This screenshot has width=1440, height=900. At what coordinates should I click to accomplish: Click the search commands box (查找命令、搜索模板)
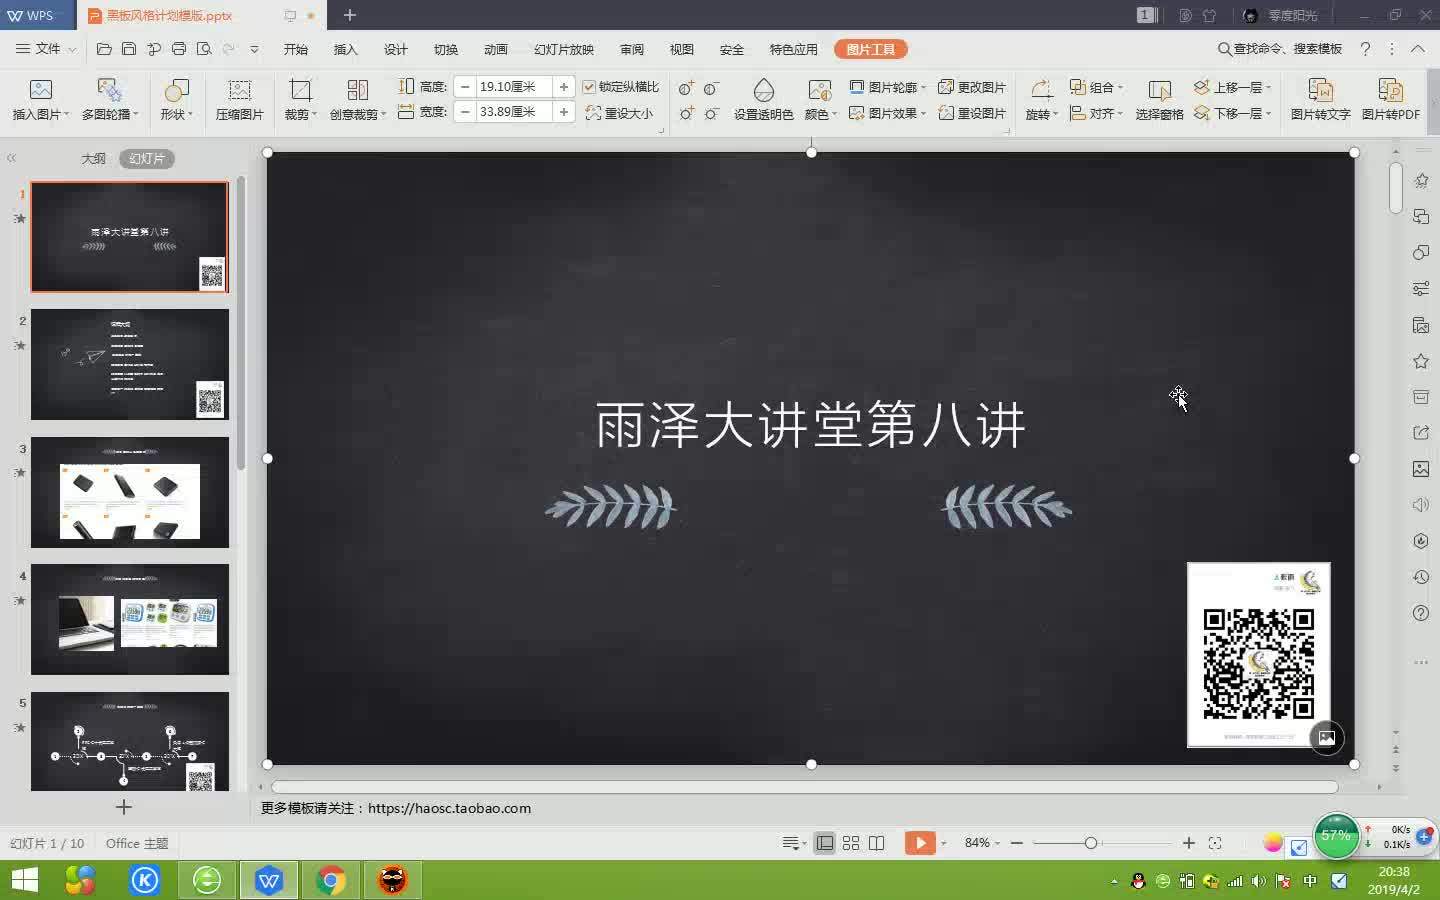point(1280,49)
